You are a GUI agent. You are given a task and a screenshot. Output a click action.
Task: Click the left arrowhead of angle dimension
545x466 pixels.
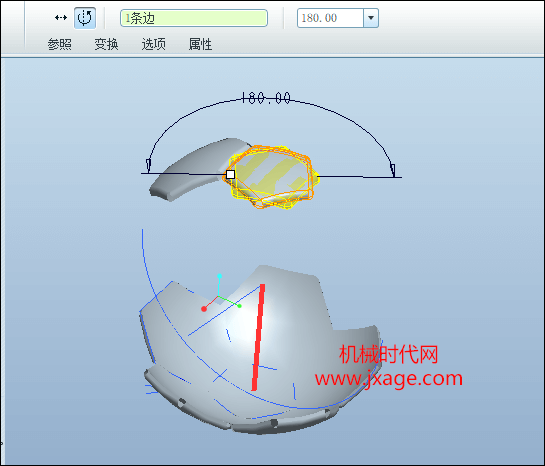click(x=148, y=166)
